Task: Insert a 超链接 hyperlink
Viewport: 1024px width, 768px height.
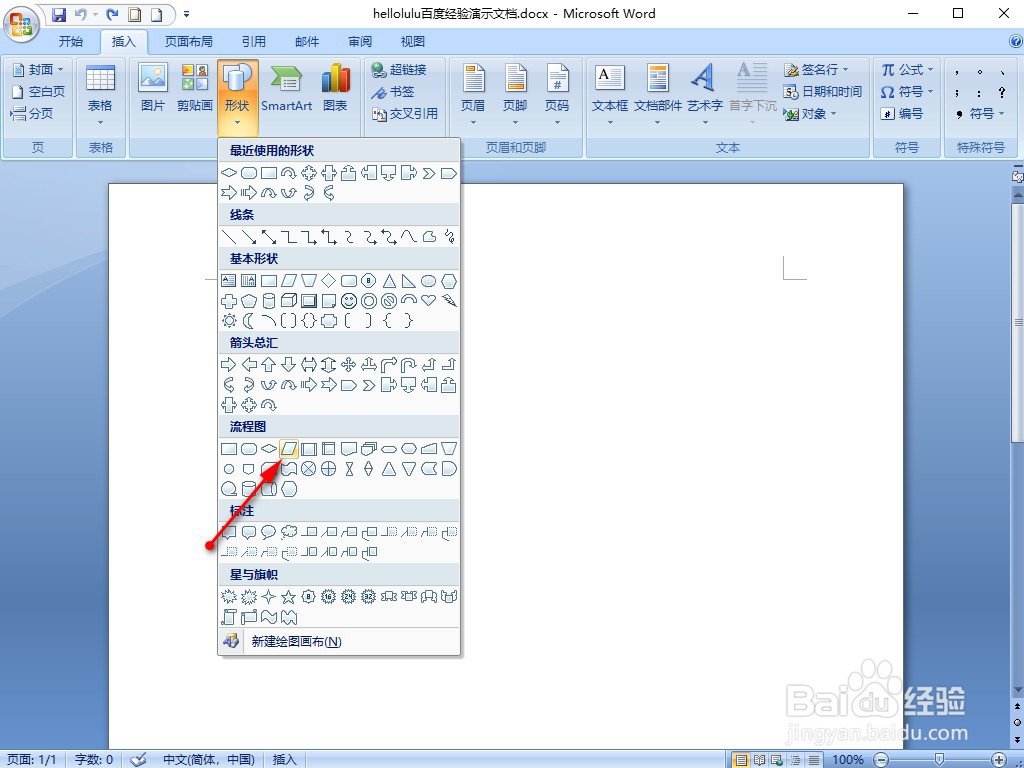Action: click(399, 69)
